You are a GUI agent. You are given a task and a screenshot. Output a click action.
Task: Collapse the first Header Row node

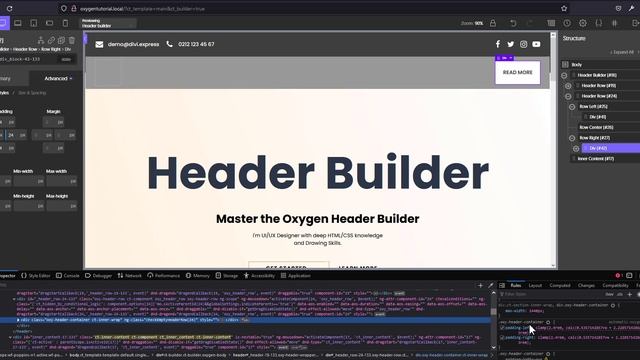[568, 86]
